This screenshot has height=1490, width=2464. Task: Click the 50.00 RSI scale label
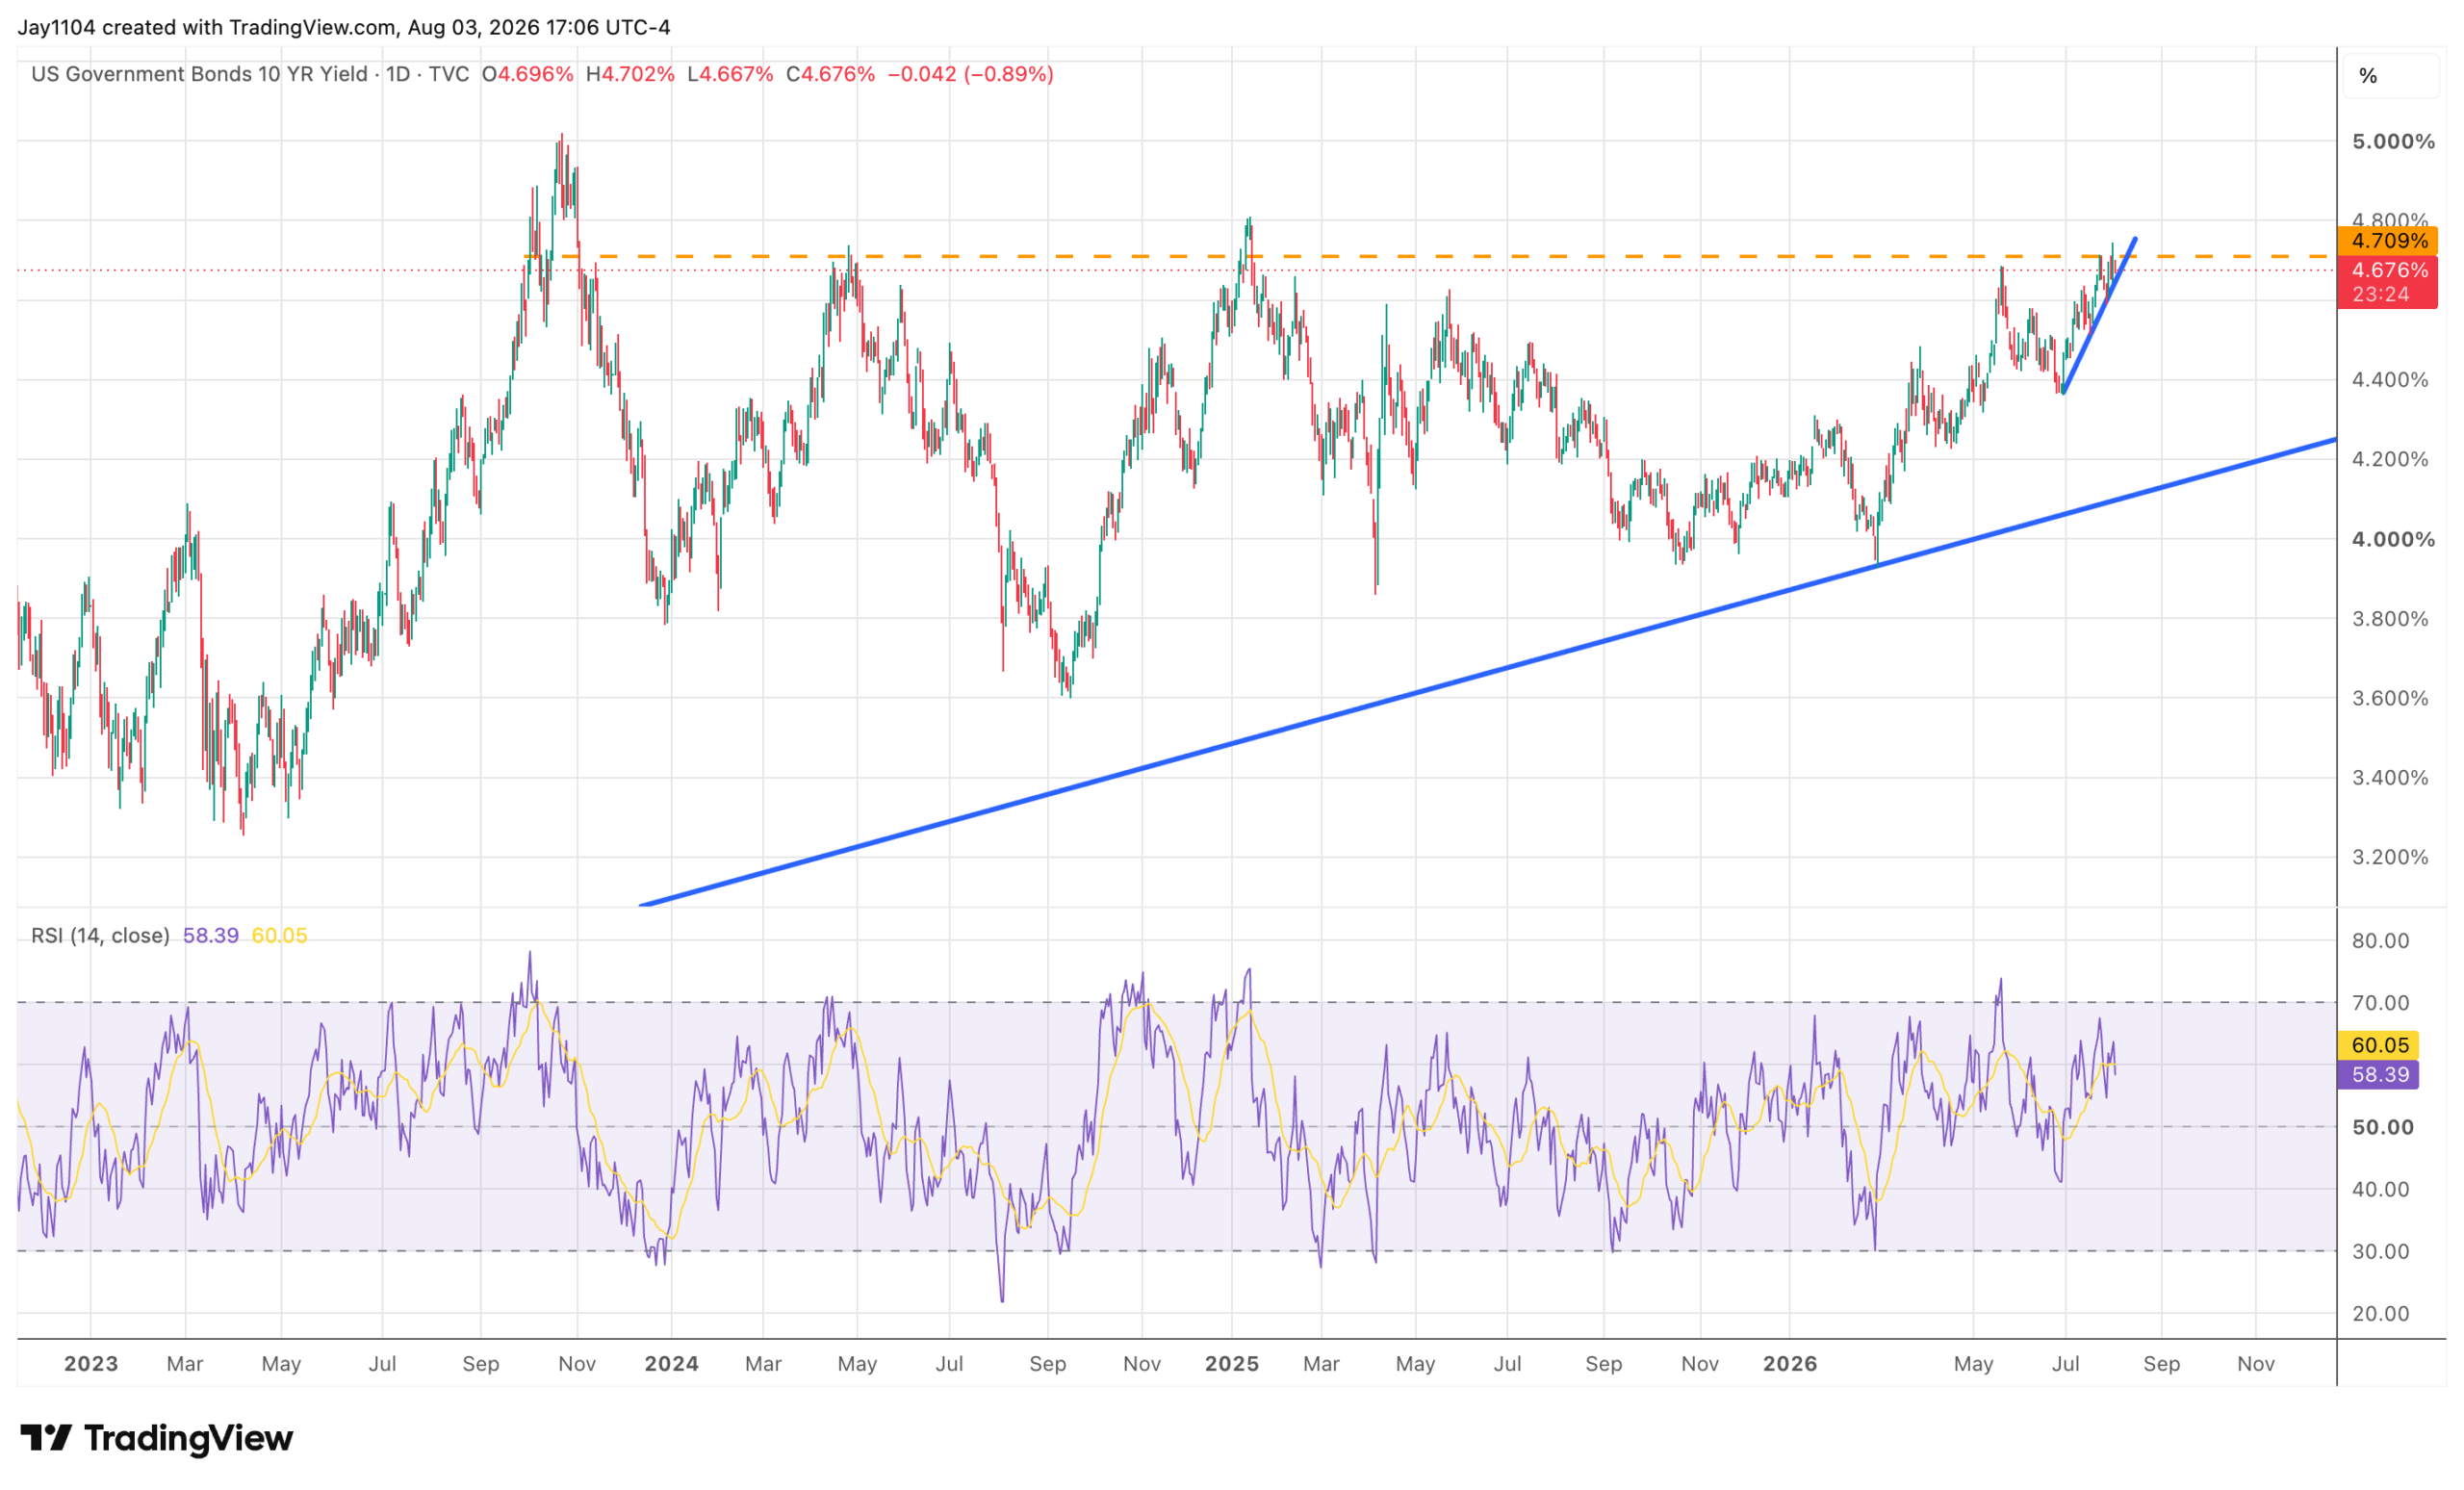coord(2382,1127)
